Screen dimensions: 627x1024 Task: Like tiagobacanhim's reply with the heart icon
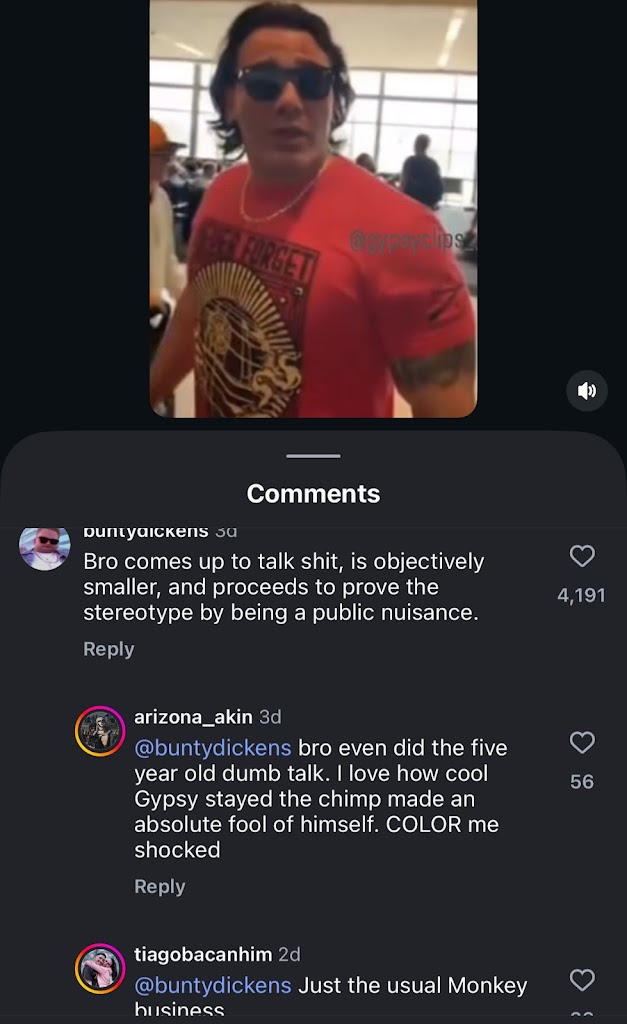pos(582,980)
